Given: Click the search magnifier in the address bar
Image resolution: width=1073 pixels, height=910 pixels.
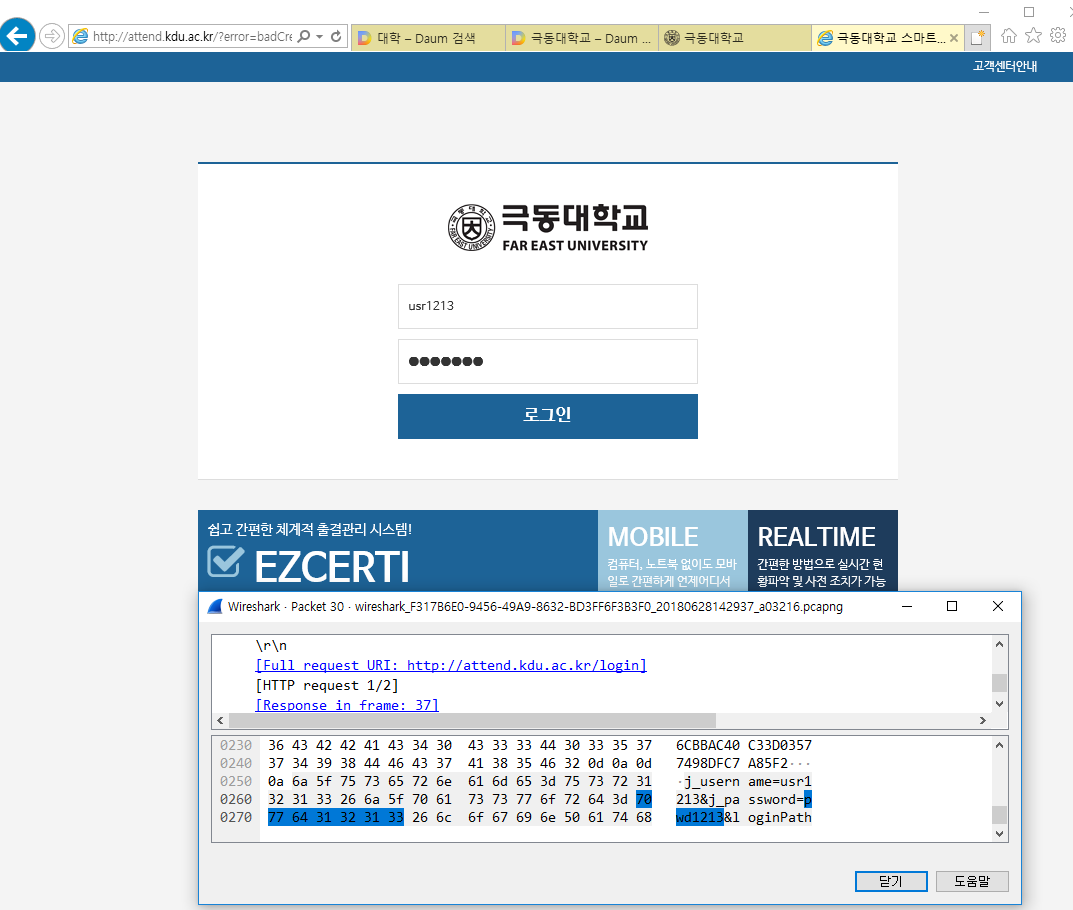Looking at the screenshot, I should coord(304,36).
